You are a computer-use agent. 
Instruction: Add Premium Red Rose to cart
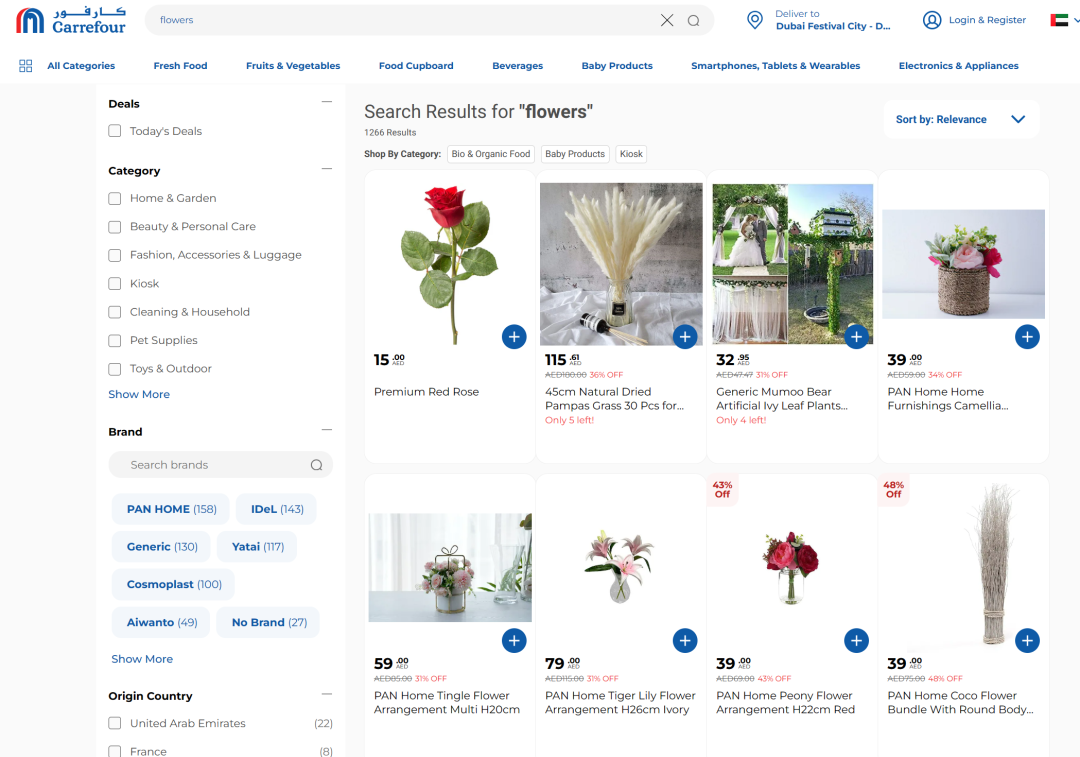coord(514,337)
